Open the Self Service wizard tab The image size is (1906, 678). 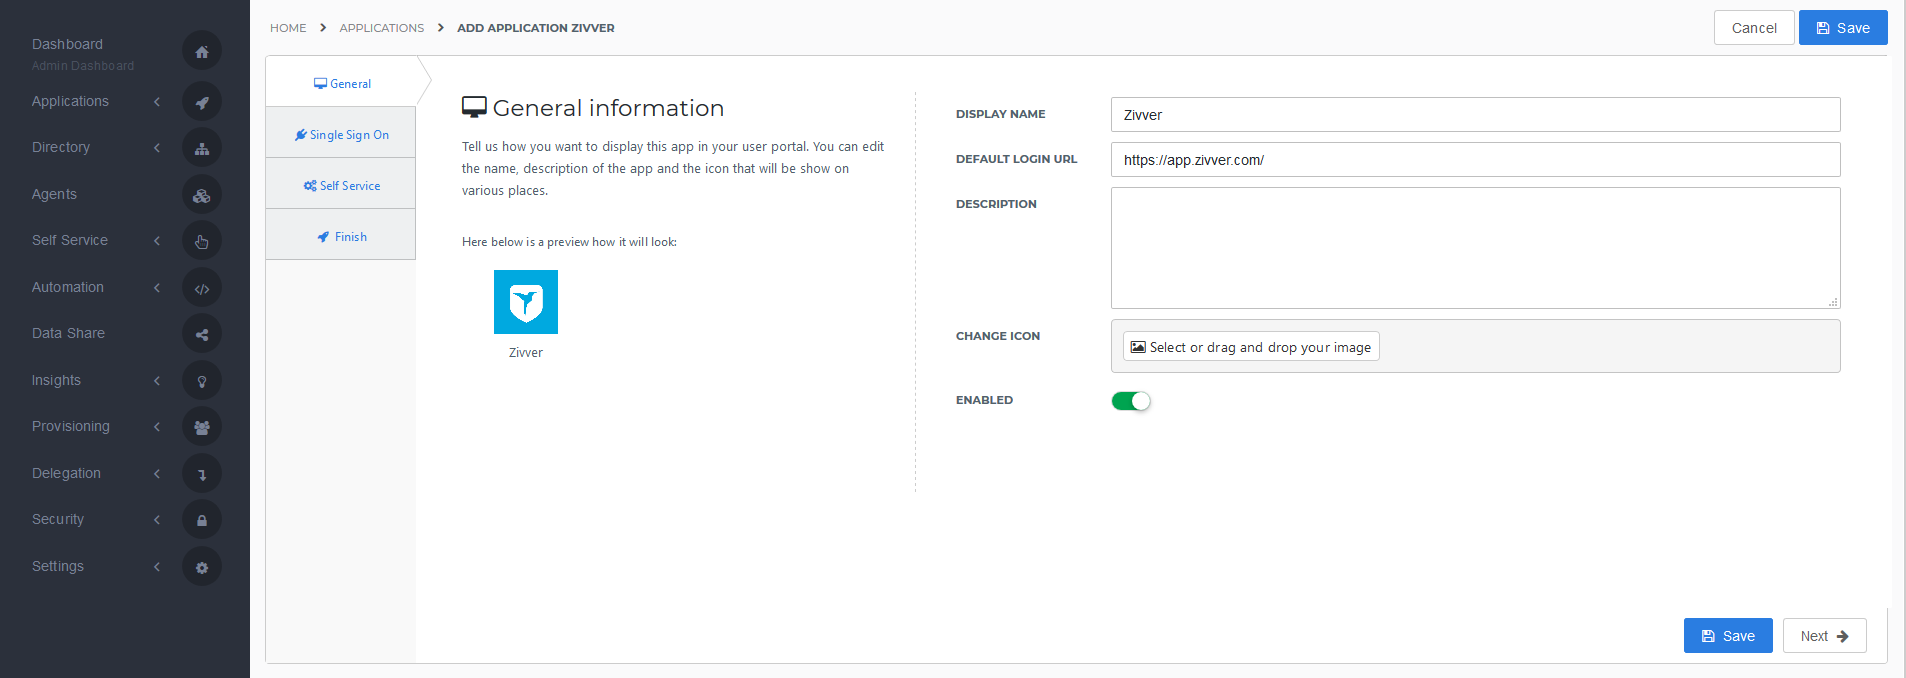coord(341,186)
